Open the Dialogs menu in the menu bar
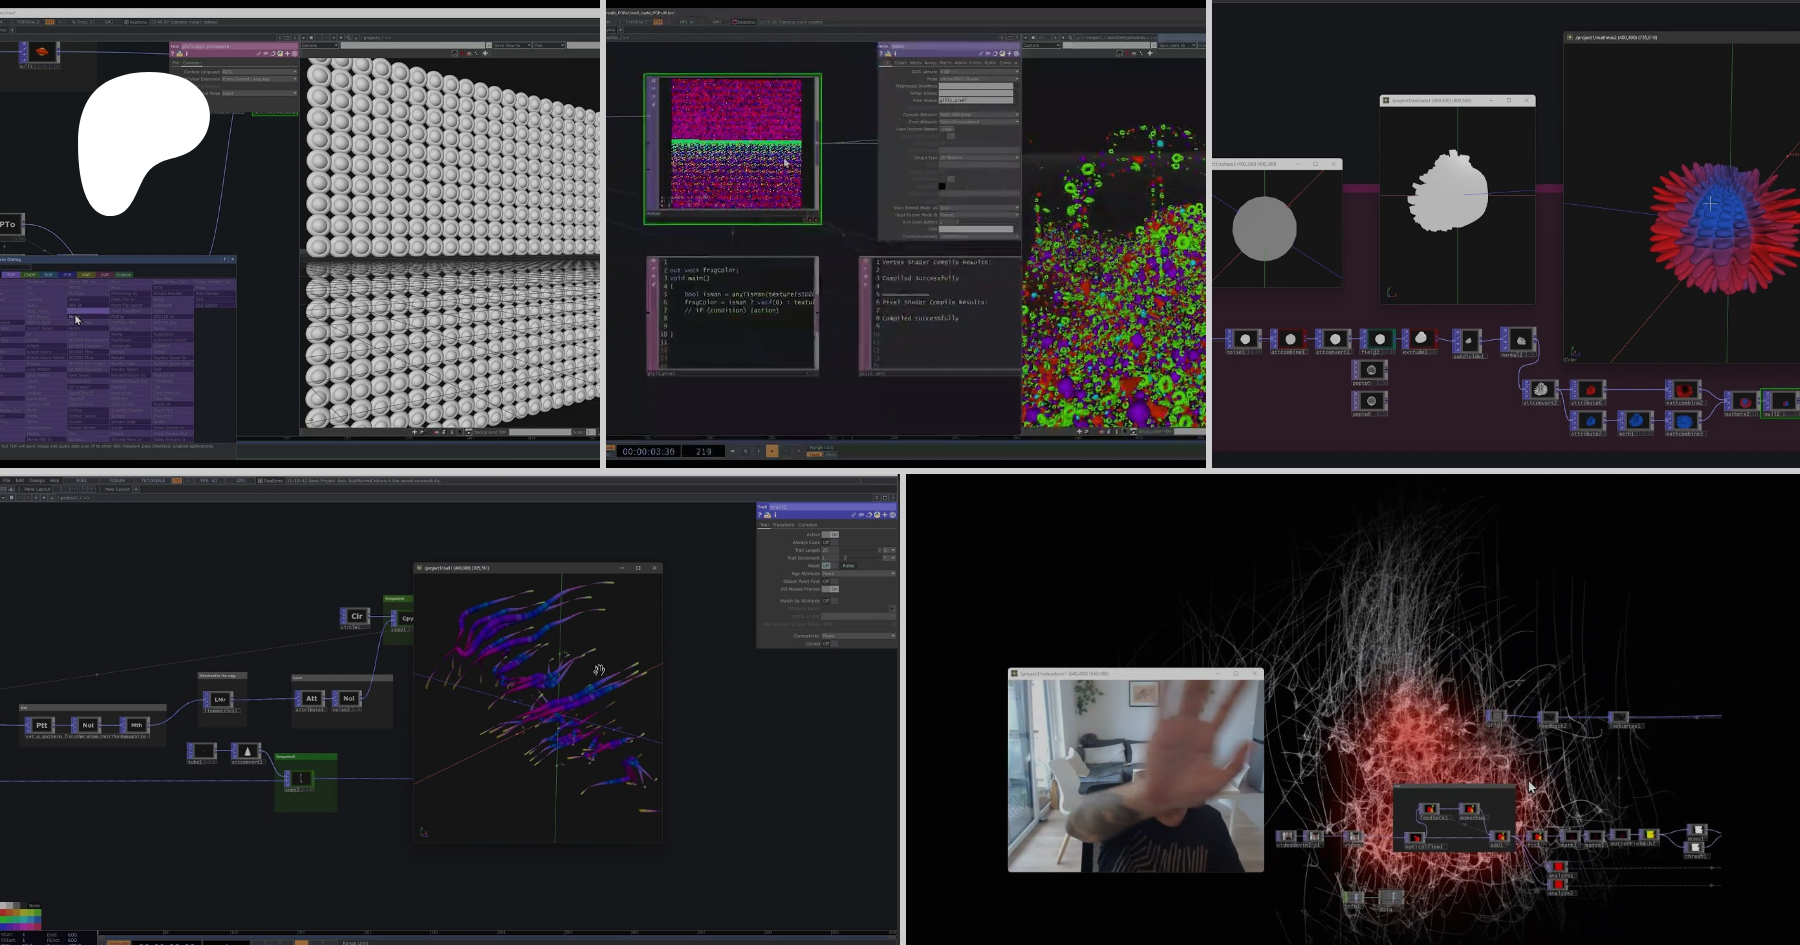 37,480
